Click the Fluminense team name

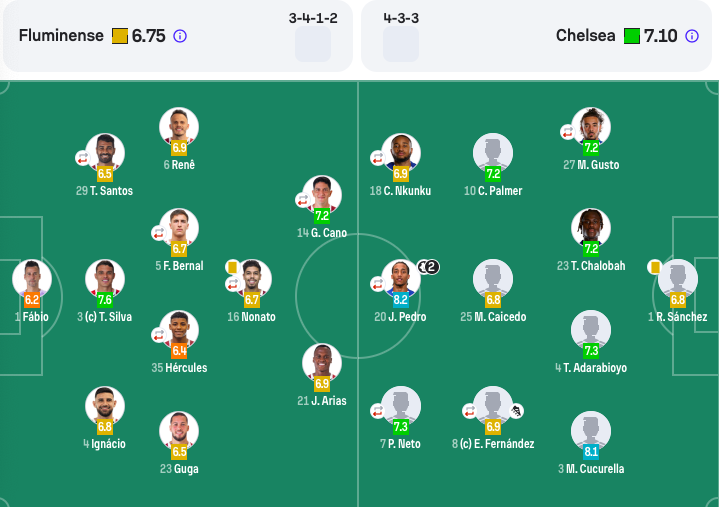pos(61,35)
